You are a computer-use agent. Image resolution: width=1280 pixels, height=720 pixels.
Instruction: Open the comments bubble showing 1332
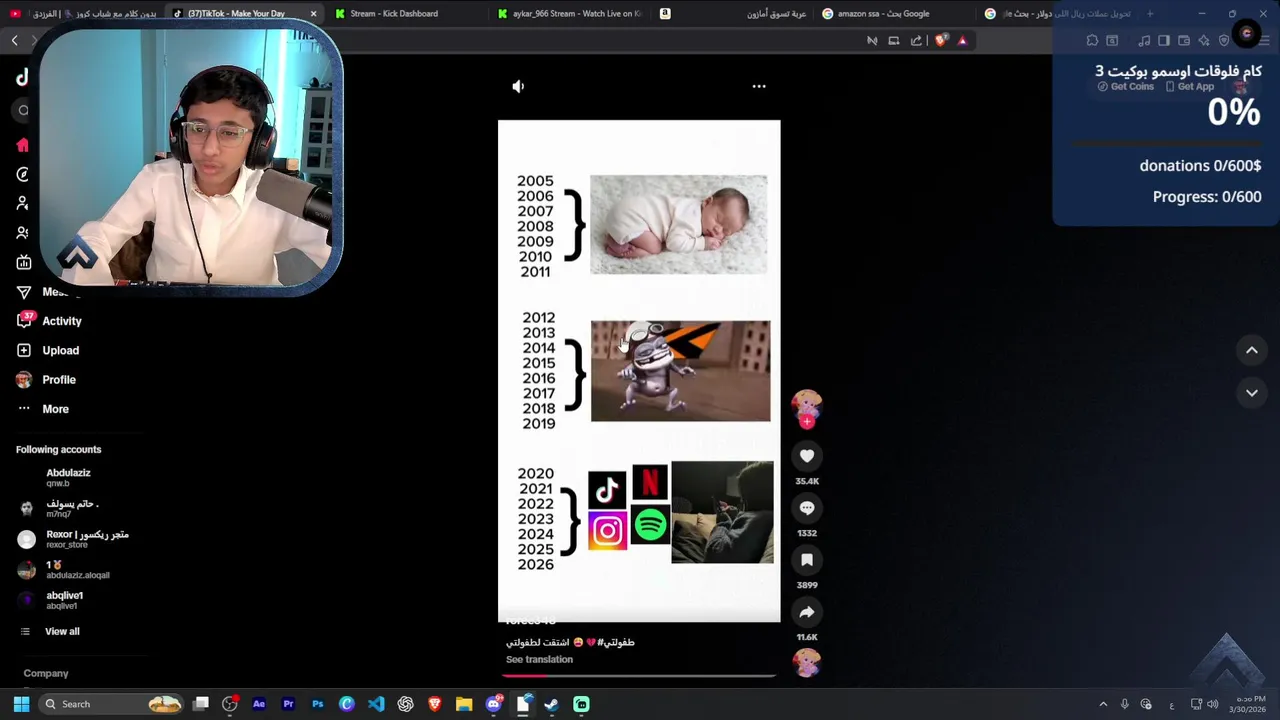pos(807,508)
